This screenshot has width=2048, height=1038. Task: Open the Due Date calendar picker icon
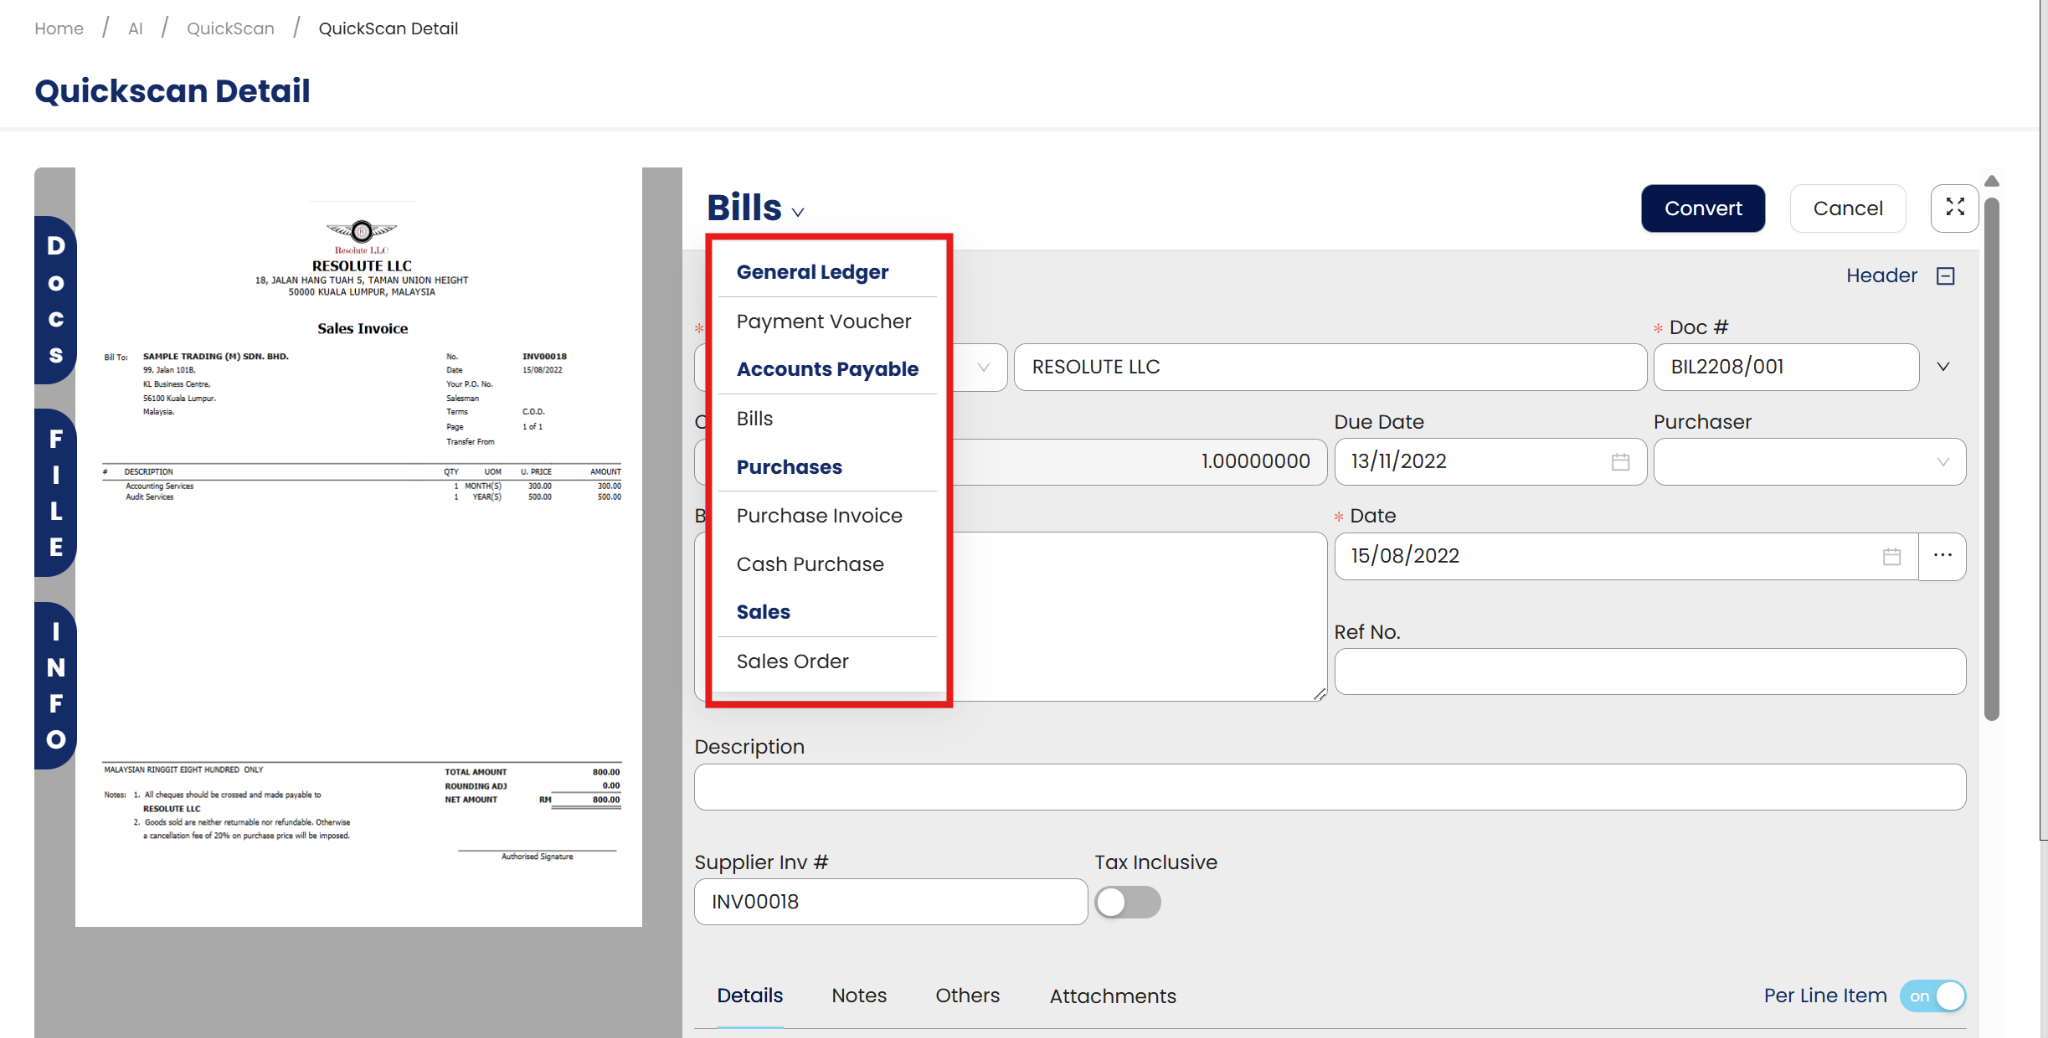click(x=1621, y=462)
